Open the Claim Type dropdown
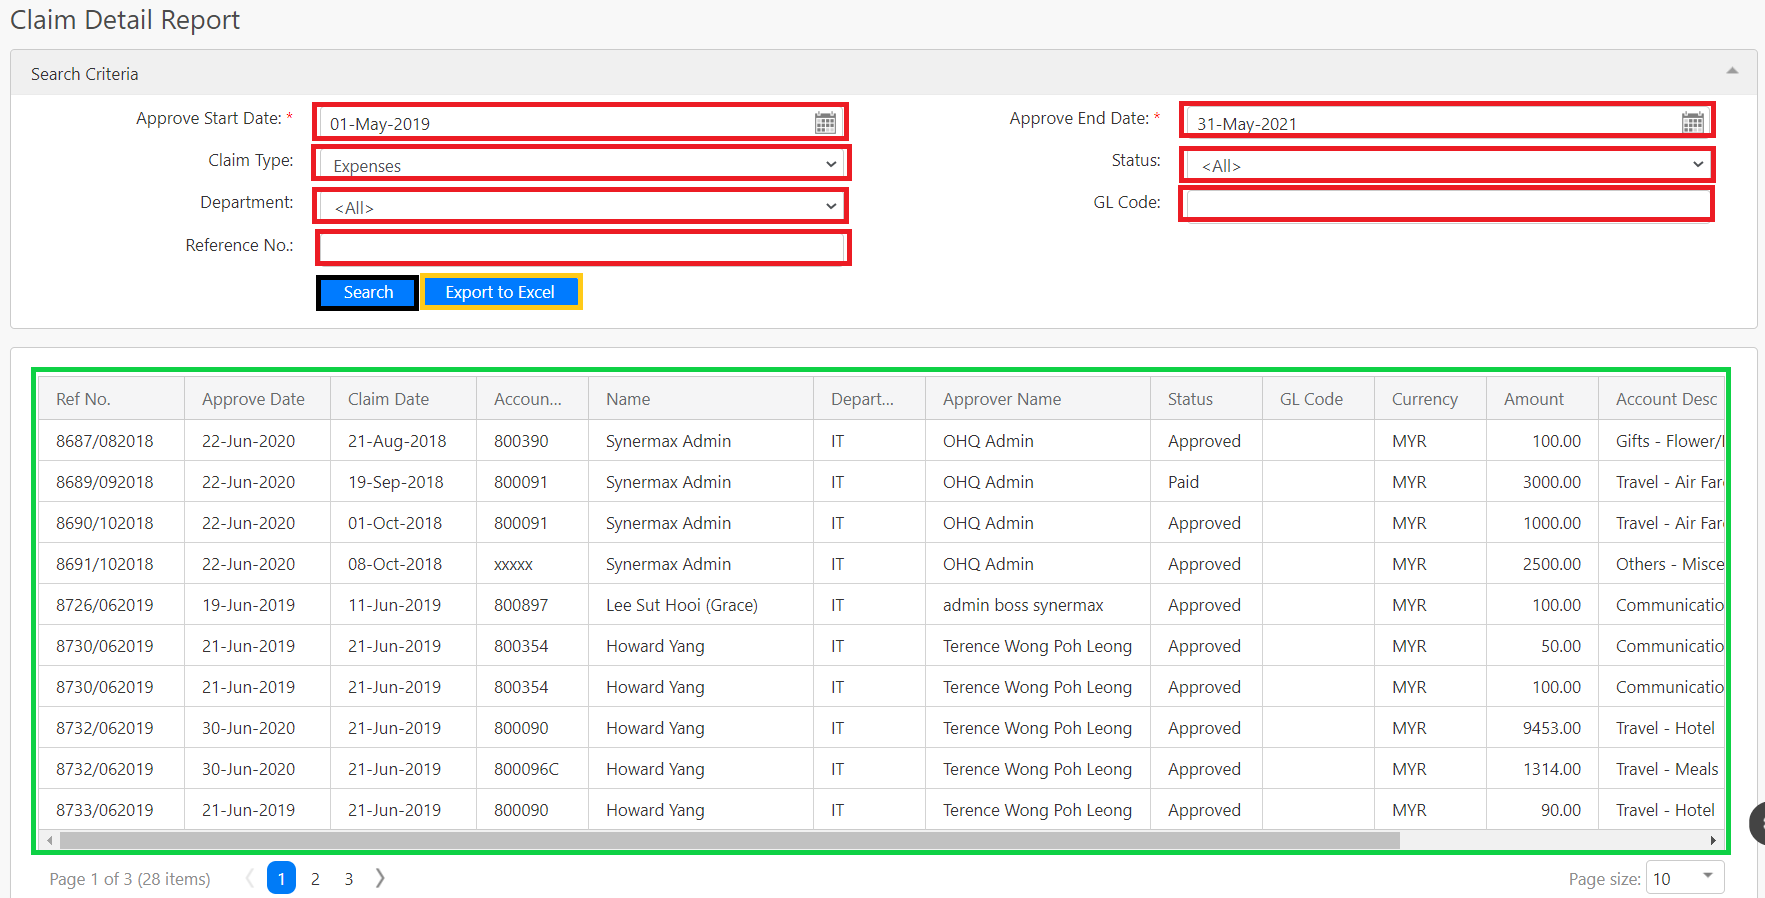This screenshot has height=898, width=1765. (x=581, y=164)
